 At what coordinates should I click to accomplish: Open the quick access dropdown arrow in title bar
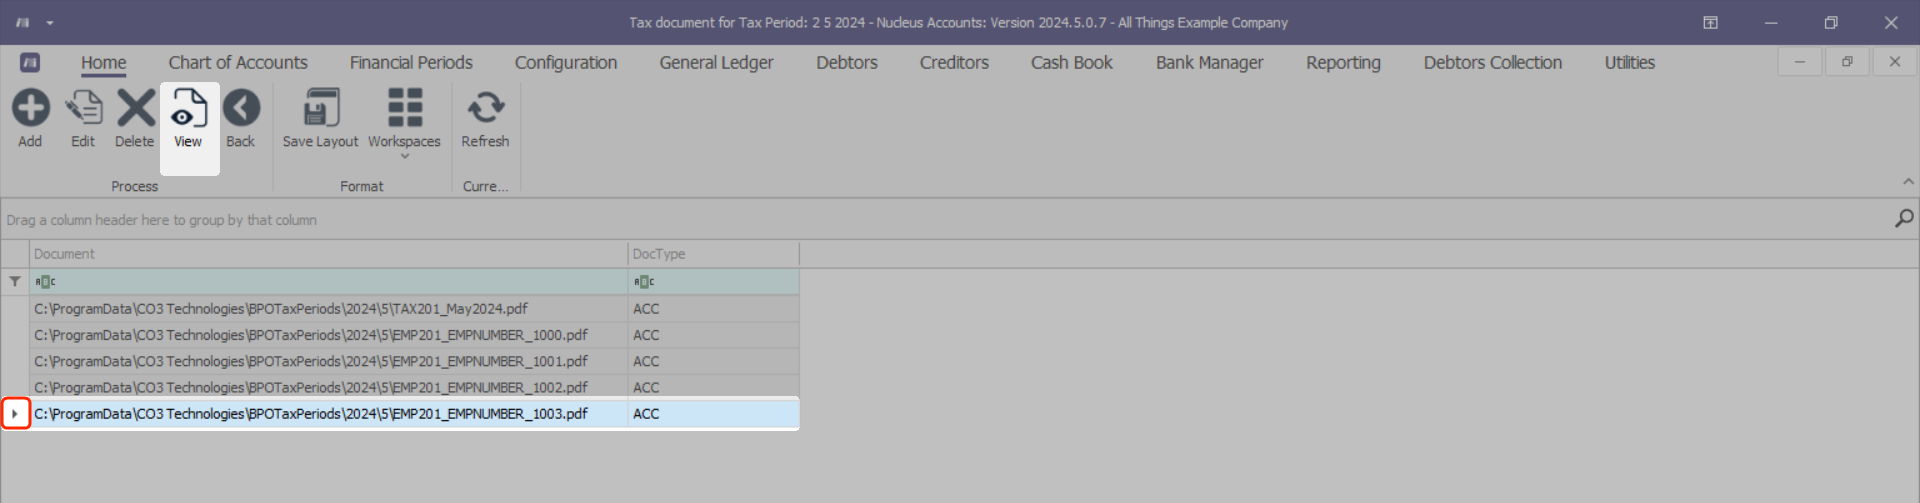pos(50,22)
